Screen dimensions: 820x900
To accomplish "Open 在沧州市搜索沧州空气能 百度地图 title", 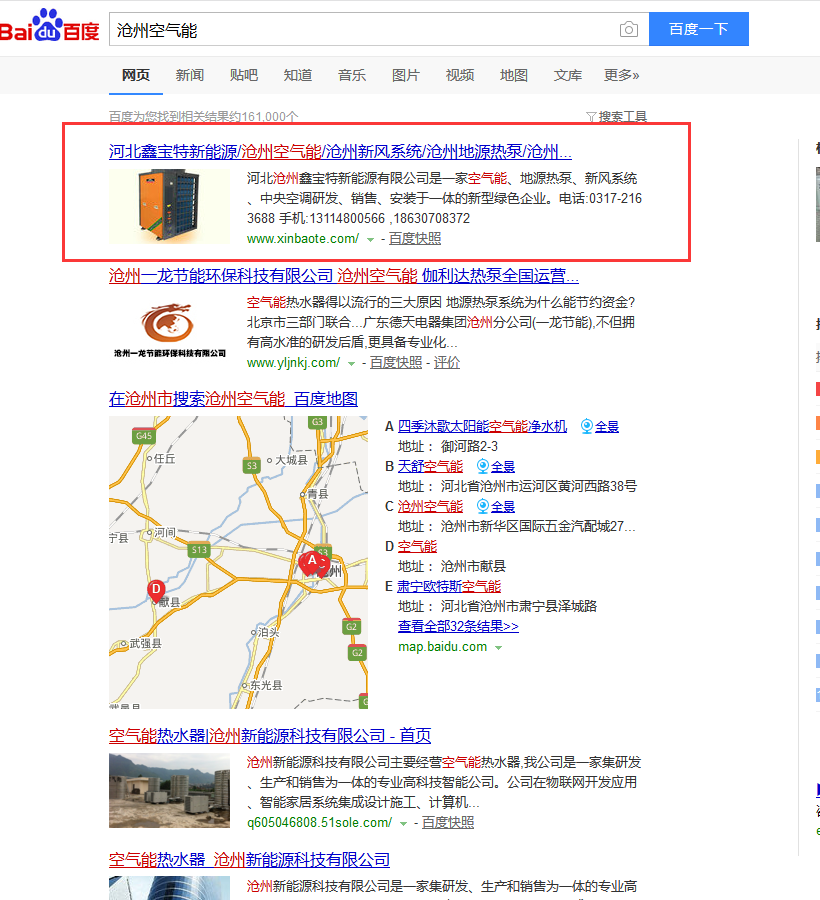I will (x=234, y=399).
